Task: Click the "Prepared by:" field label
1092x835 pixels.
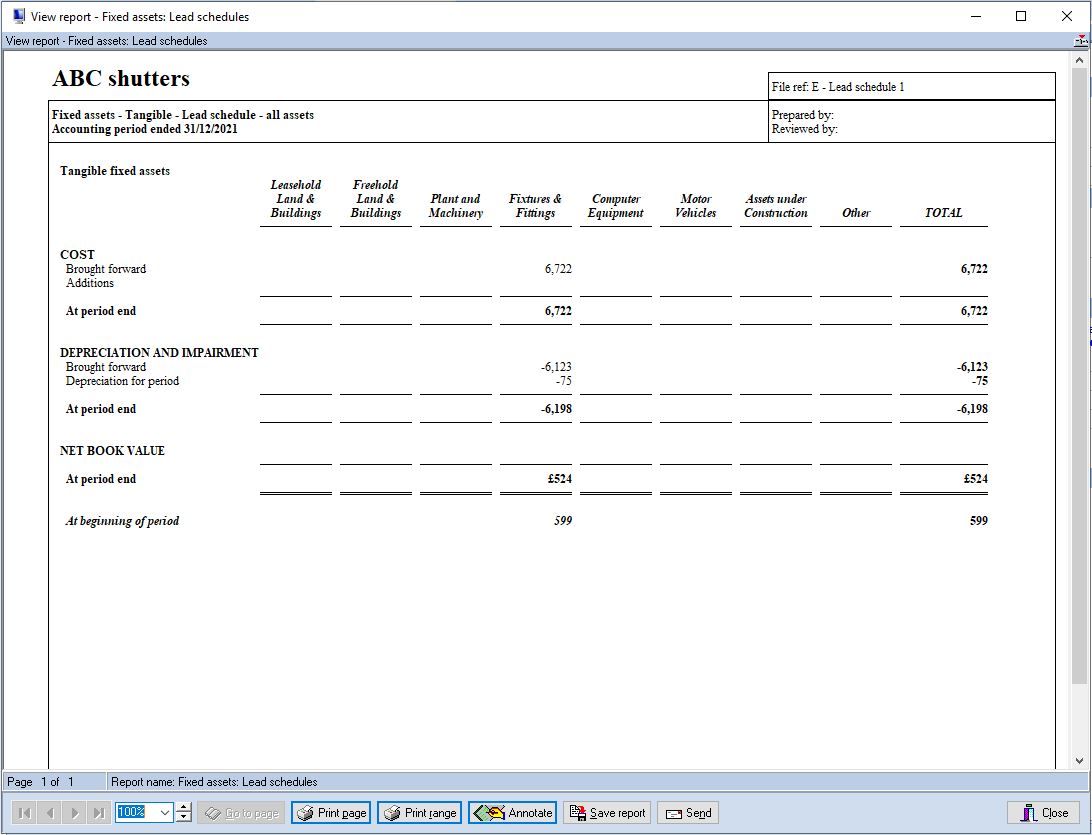Action: click(802, 115)
